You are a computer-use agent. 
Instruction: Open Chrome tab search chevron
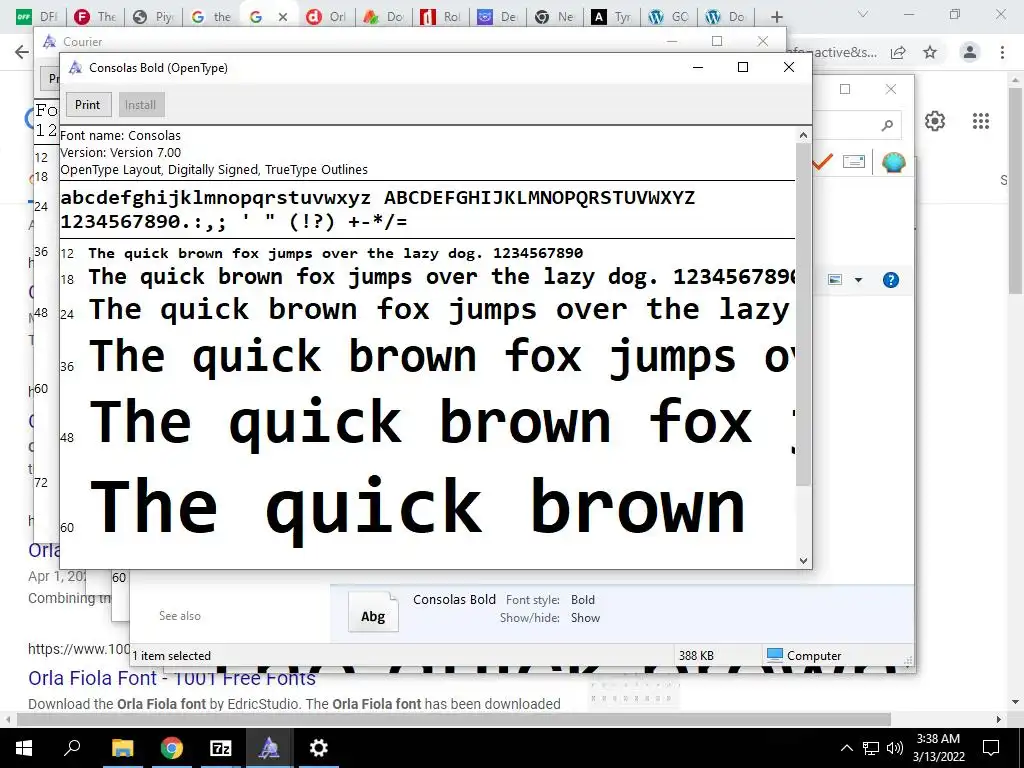point(863,14)
